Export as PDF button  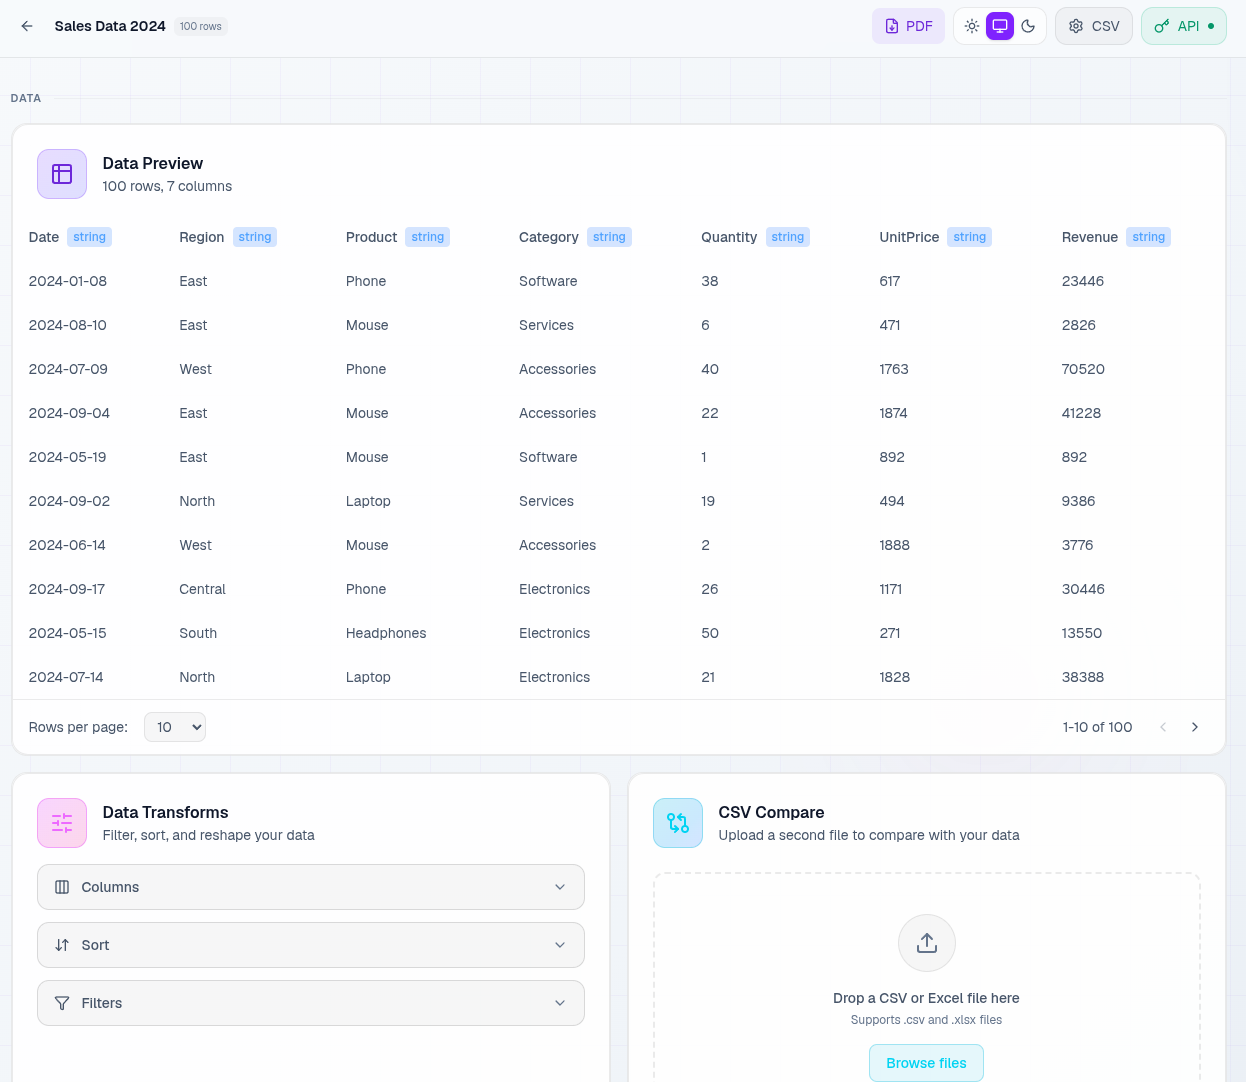(908, 26)
